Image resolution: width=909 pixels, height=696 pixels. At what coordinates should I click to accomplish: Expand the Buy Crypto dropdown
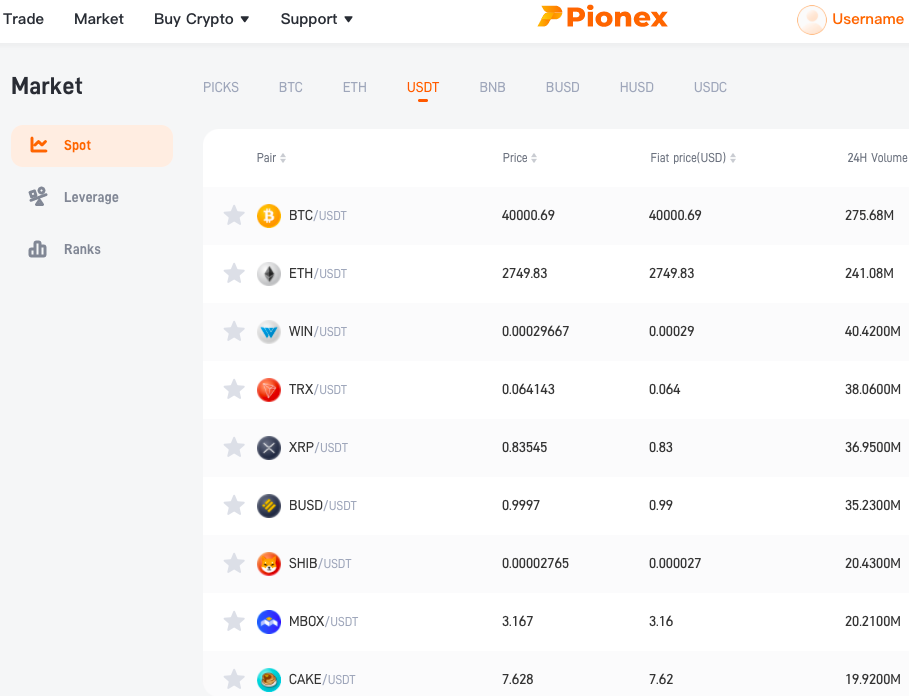[x=201, y=19]
